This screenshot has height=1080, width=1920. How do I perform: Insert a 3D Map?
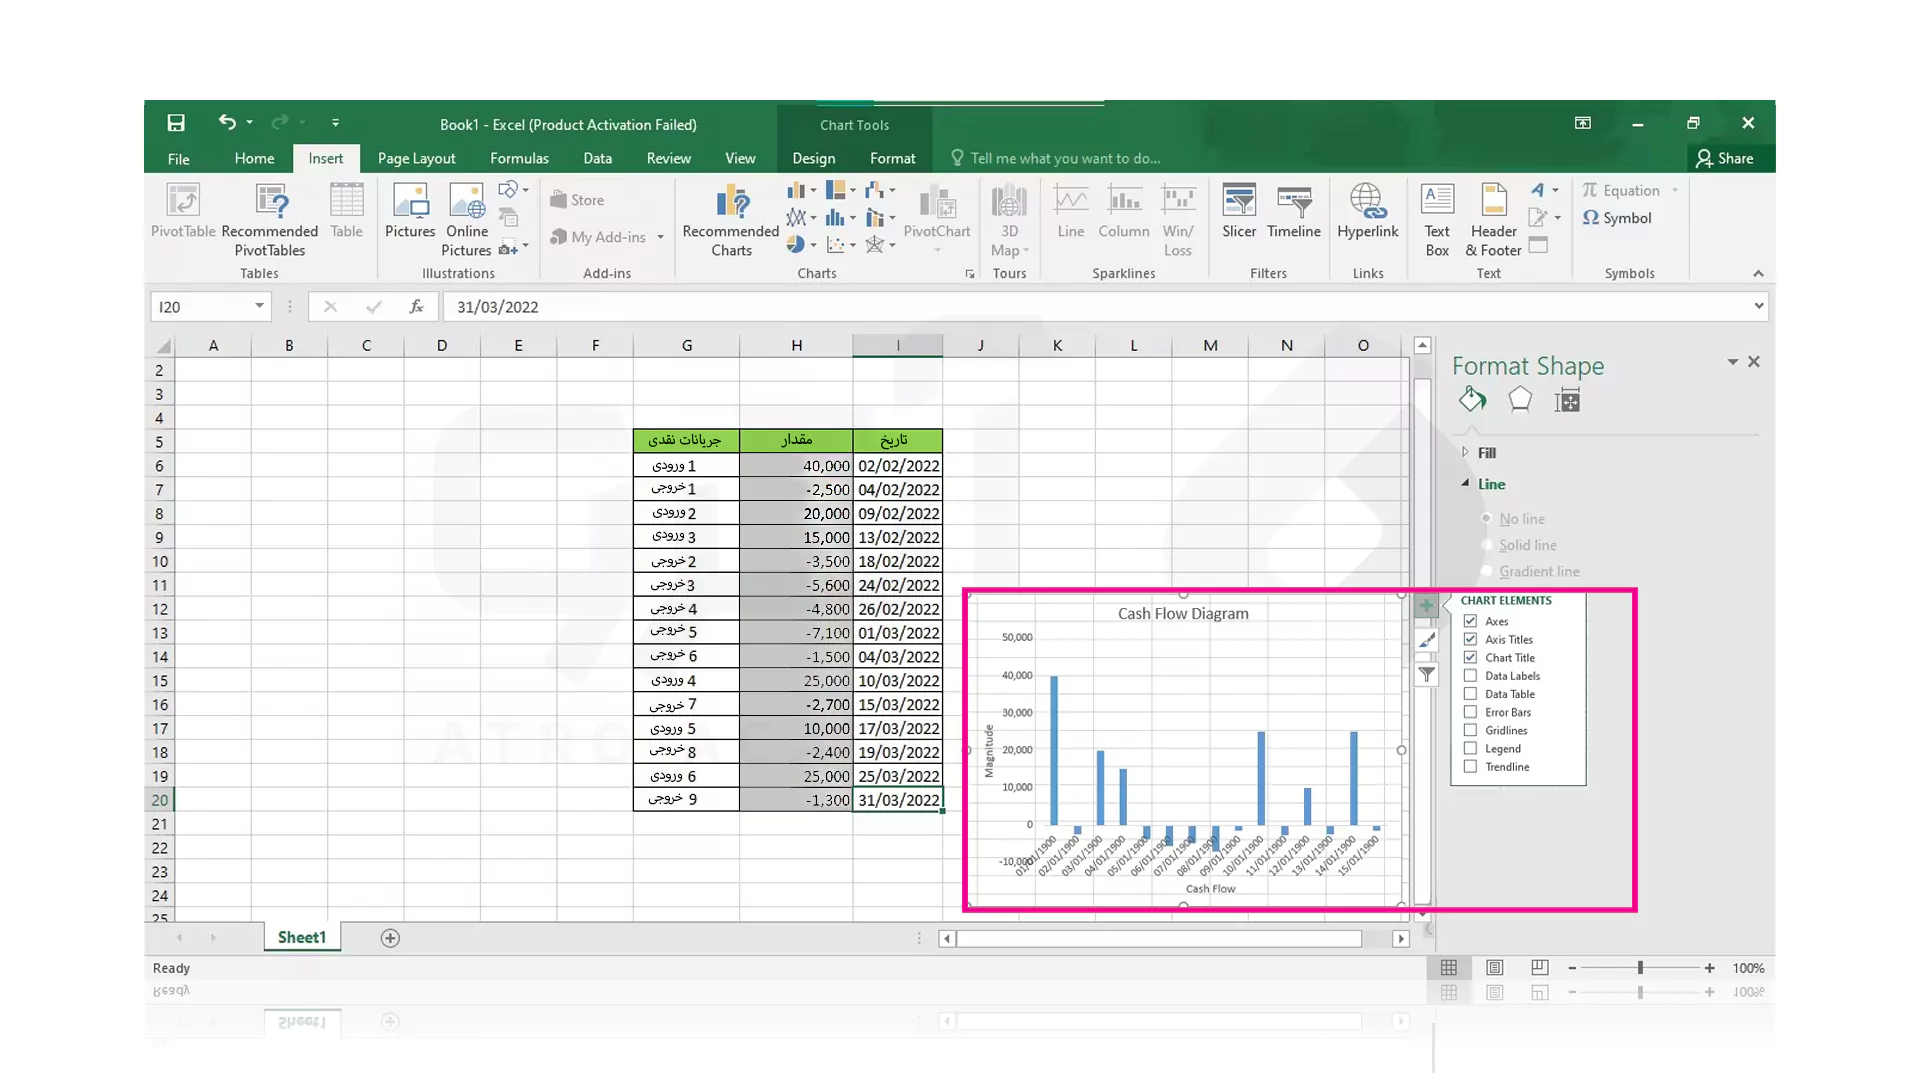point(1009,220)
